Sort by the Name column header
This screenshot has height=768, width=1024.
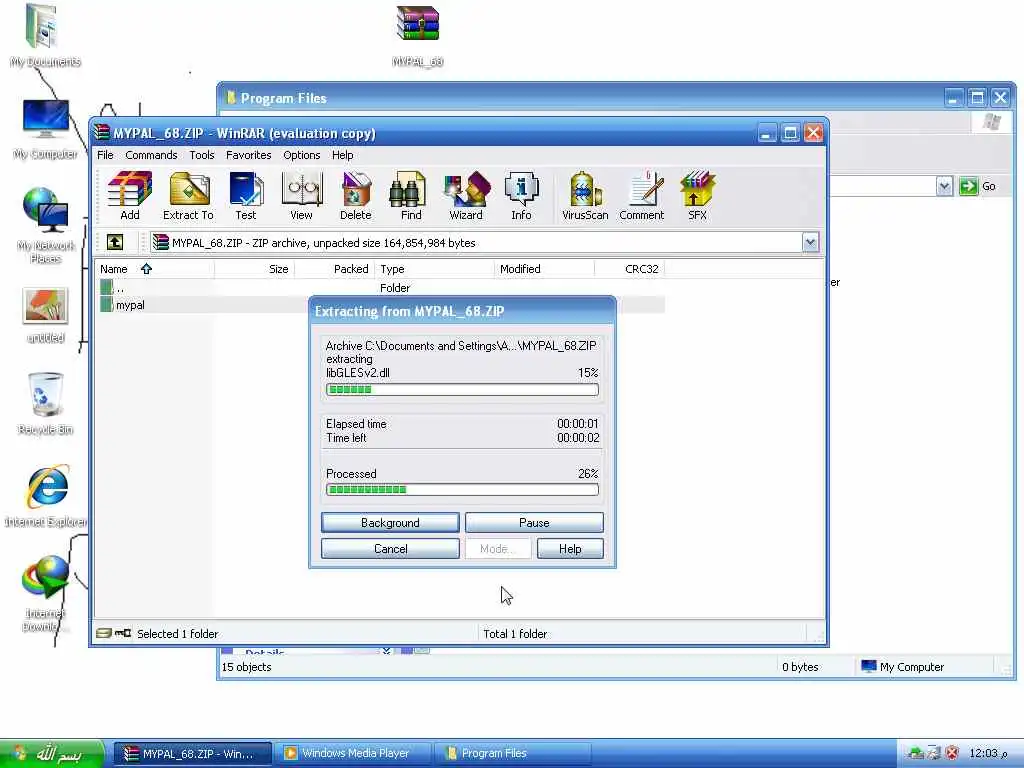pyautogui.click(x=155, y=268)
